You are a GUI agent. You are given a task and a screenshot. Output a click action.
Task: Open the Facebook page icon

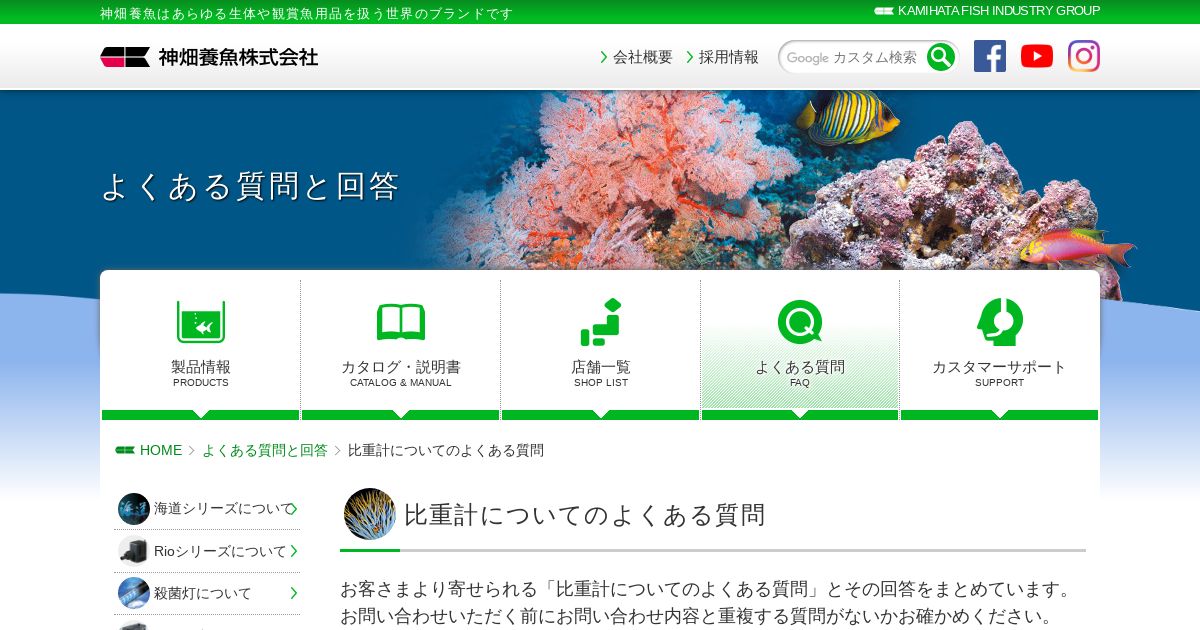990,56
